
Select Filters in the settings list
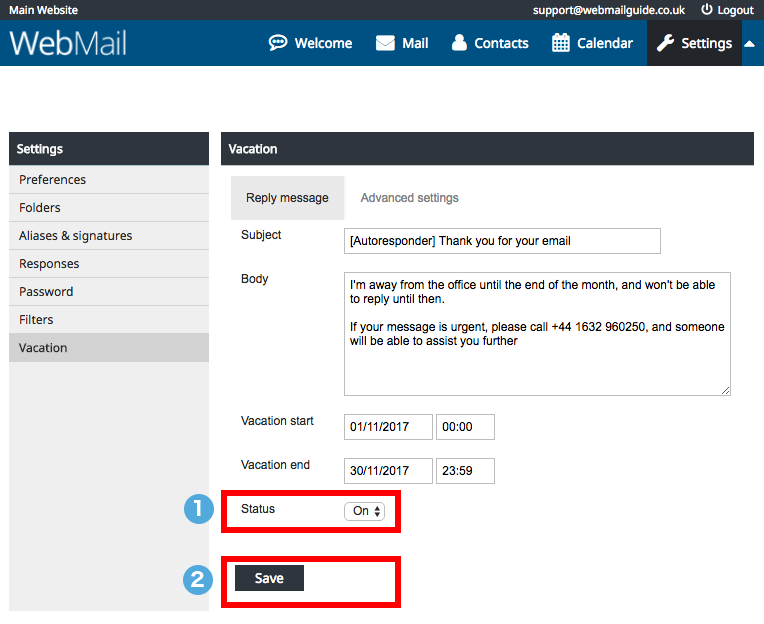pos(36,320)
